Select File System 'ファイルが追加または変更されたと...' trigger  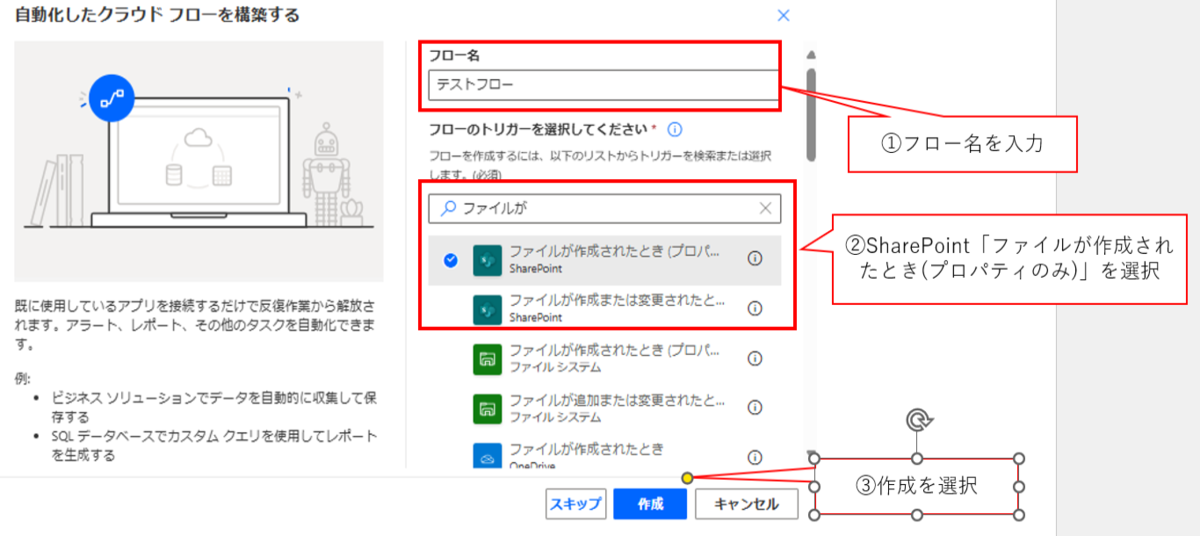click(604, 408)
